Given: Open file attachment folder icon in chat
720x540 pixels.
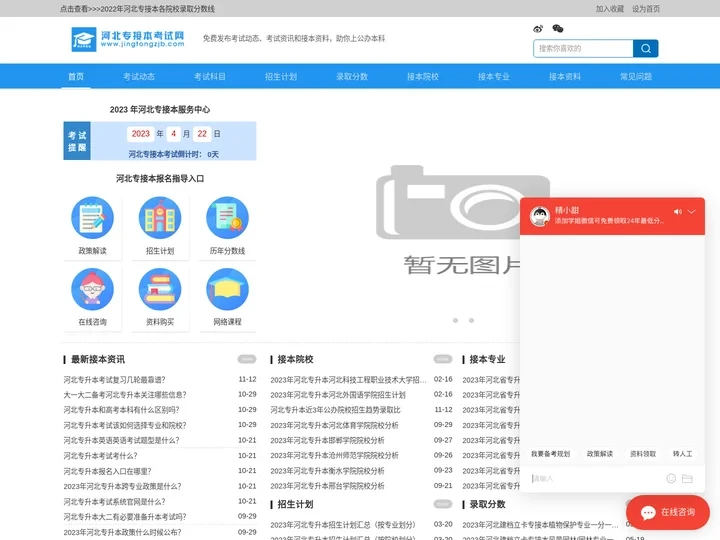Looking at the screenshot, I should [687, 478].
